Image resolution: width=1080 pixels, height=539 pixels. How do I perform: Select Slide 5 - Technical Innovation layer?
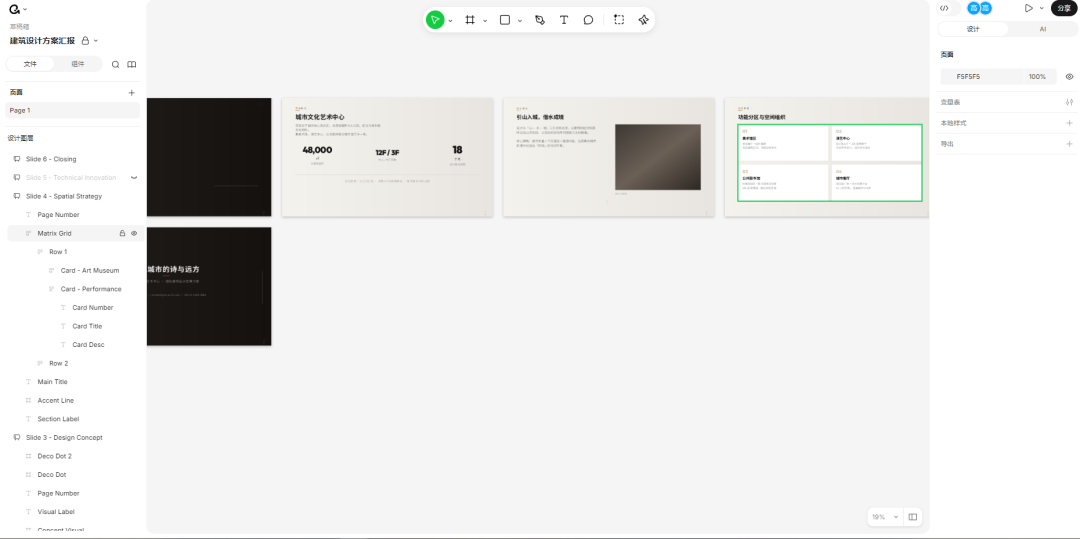[x=73, y=178]
